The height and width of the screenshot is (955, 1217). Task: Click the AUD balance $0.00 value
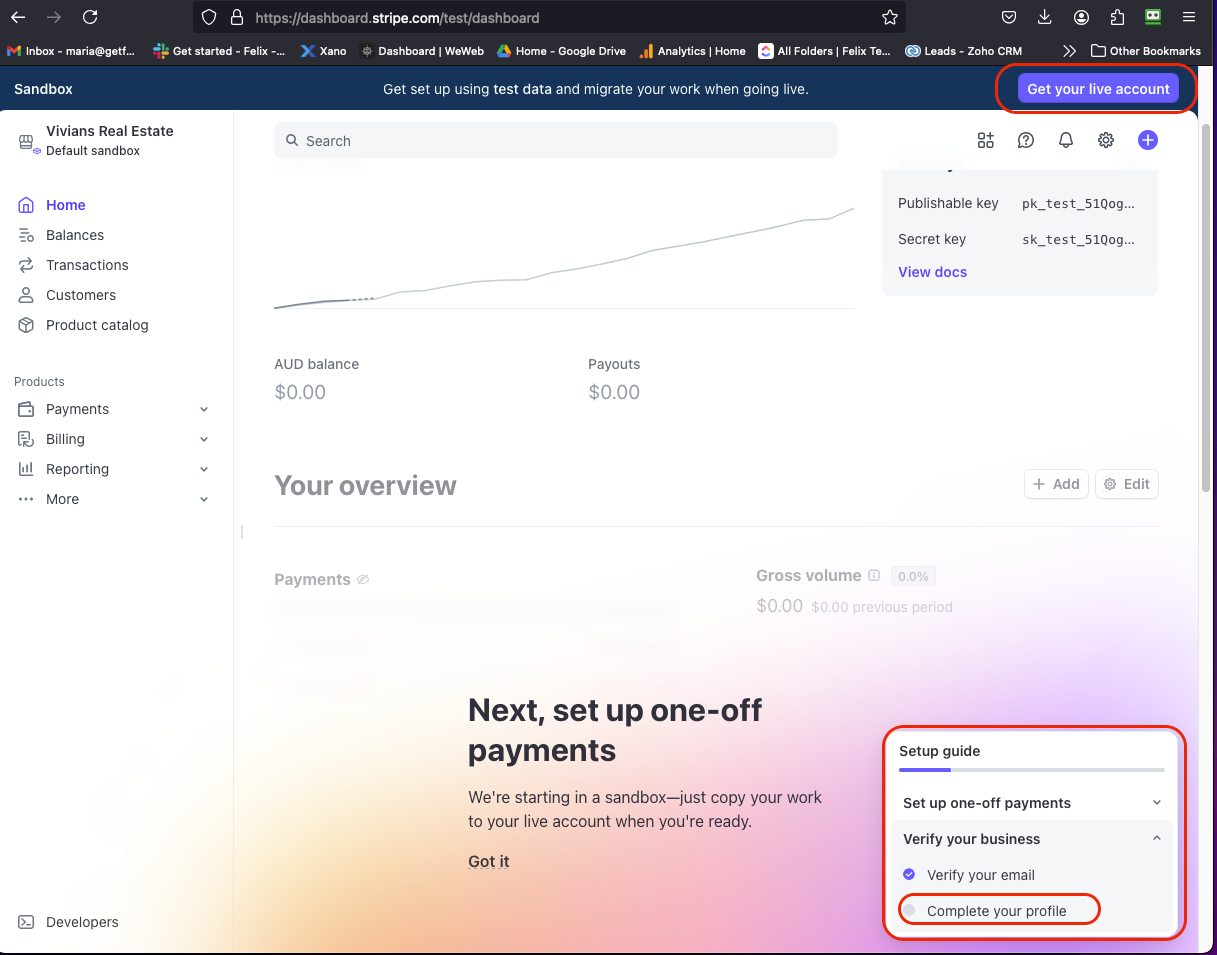pyautogui.click(x=300, y=392)
